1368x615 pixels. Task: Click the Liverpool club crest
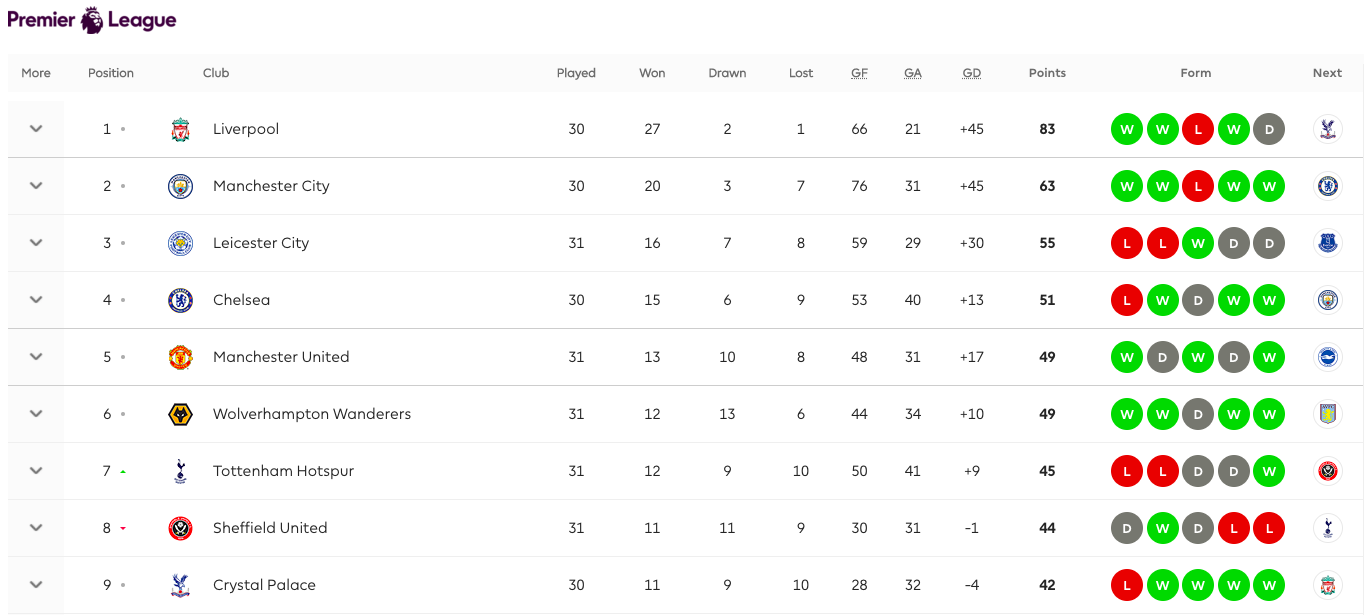pos(180,129)
